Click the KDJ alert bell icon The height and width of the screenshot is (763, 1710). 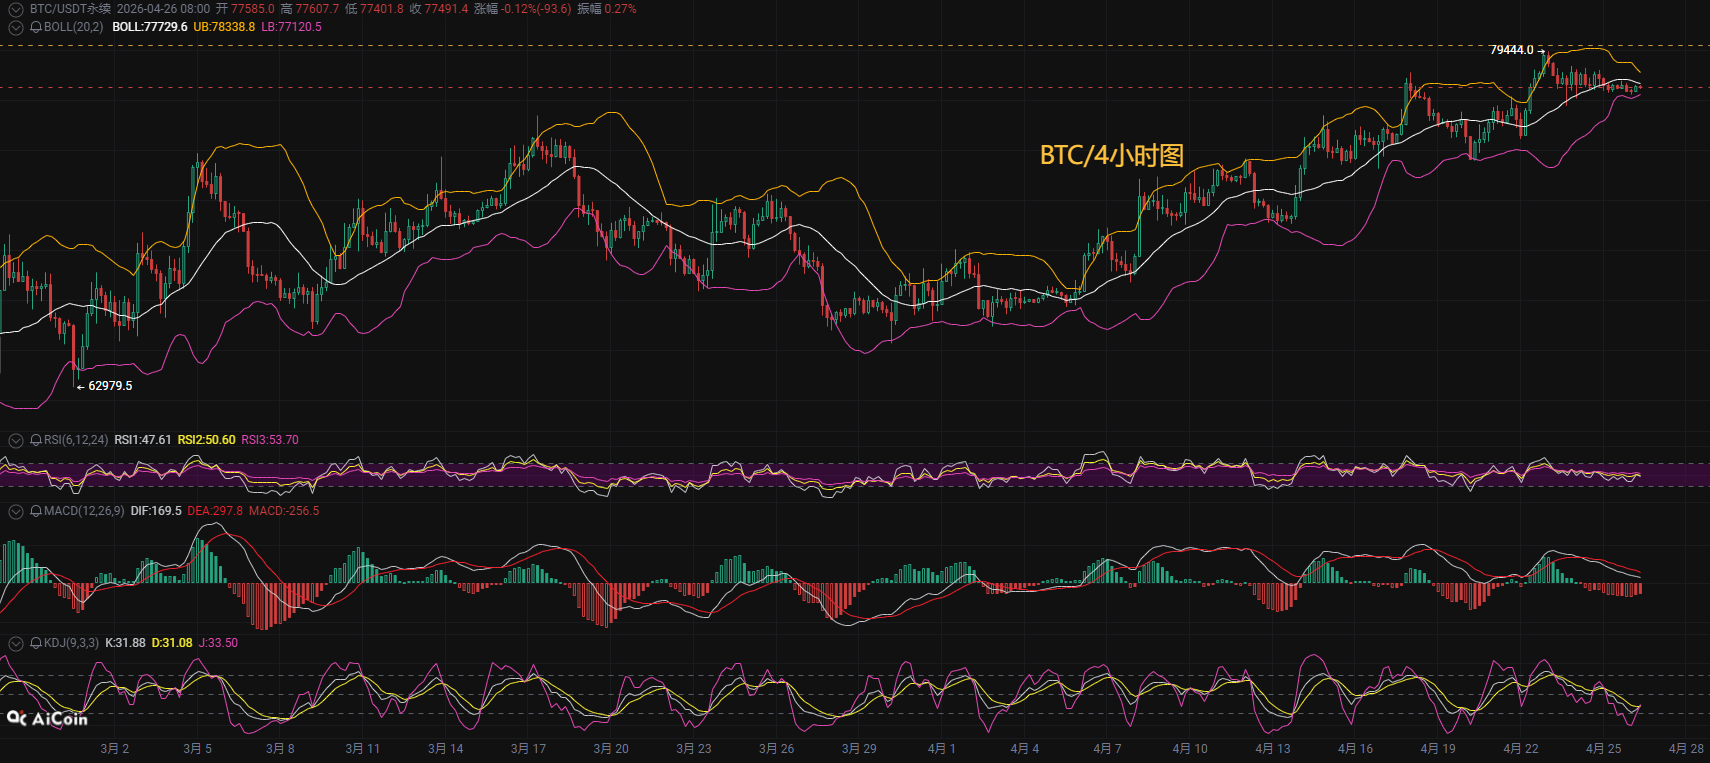(36, 643)
